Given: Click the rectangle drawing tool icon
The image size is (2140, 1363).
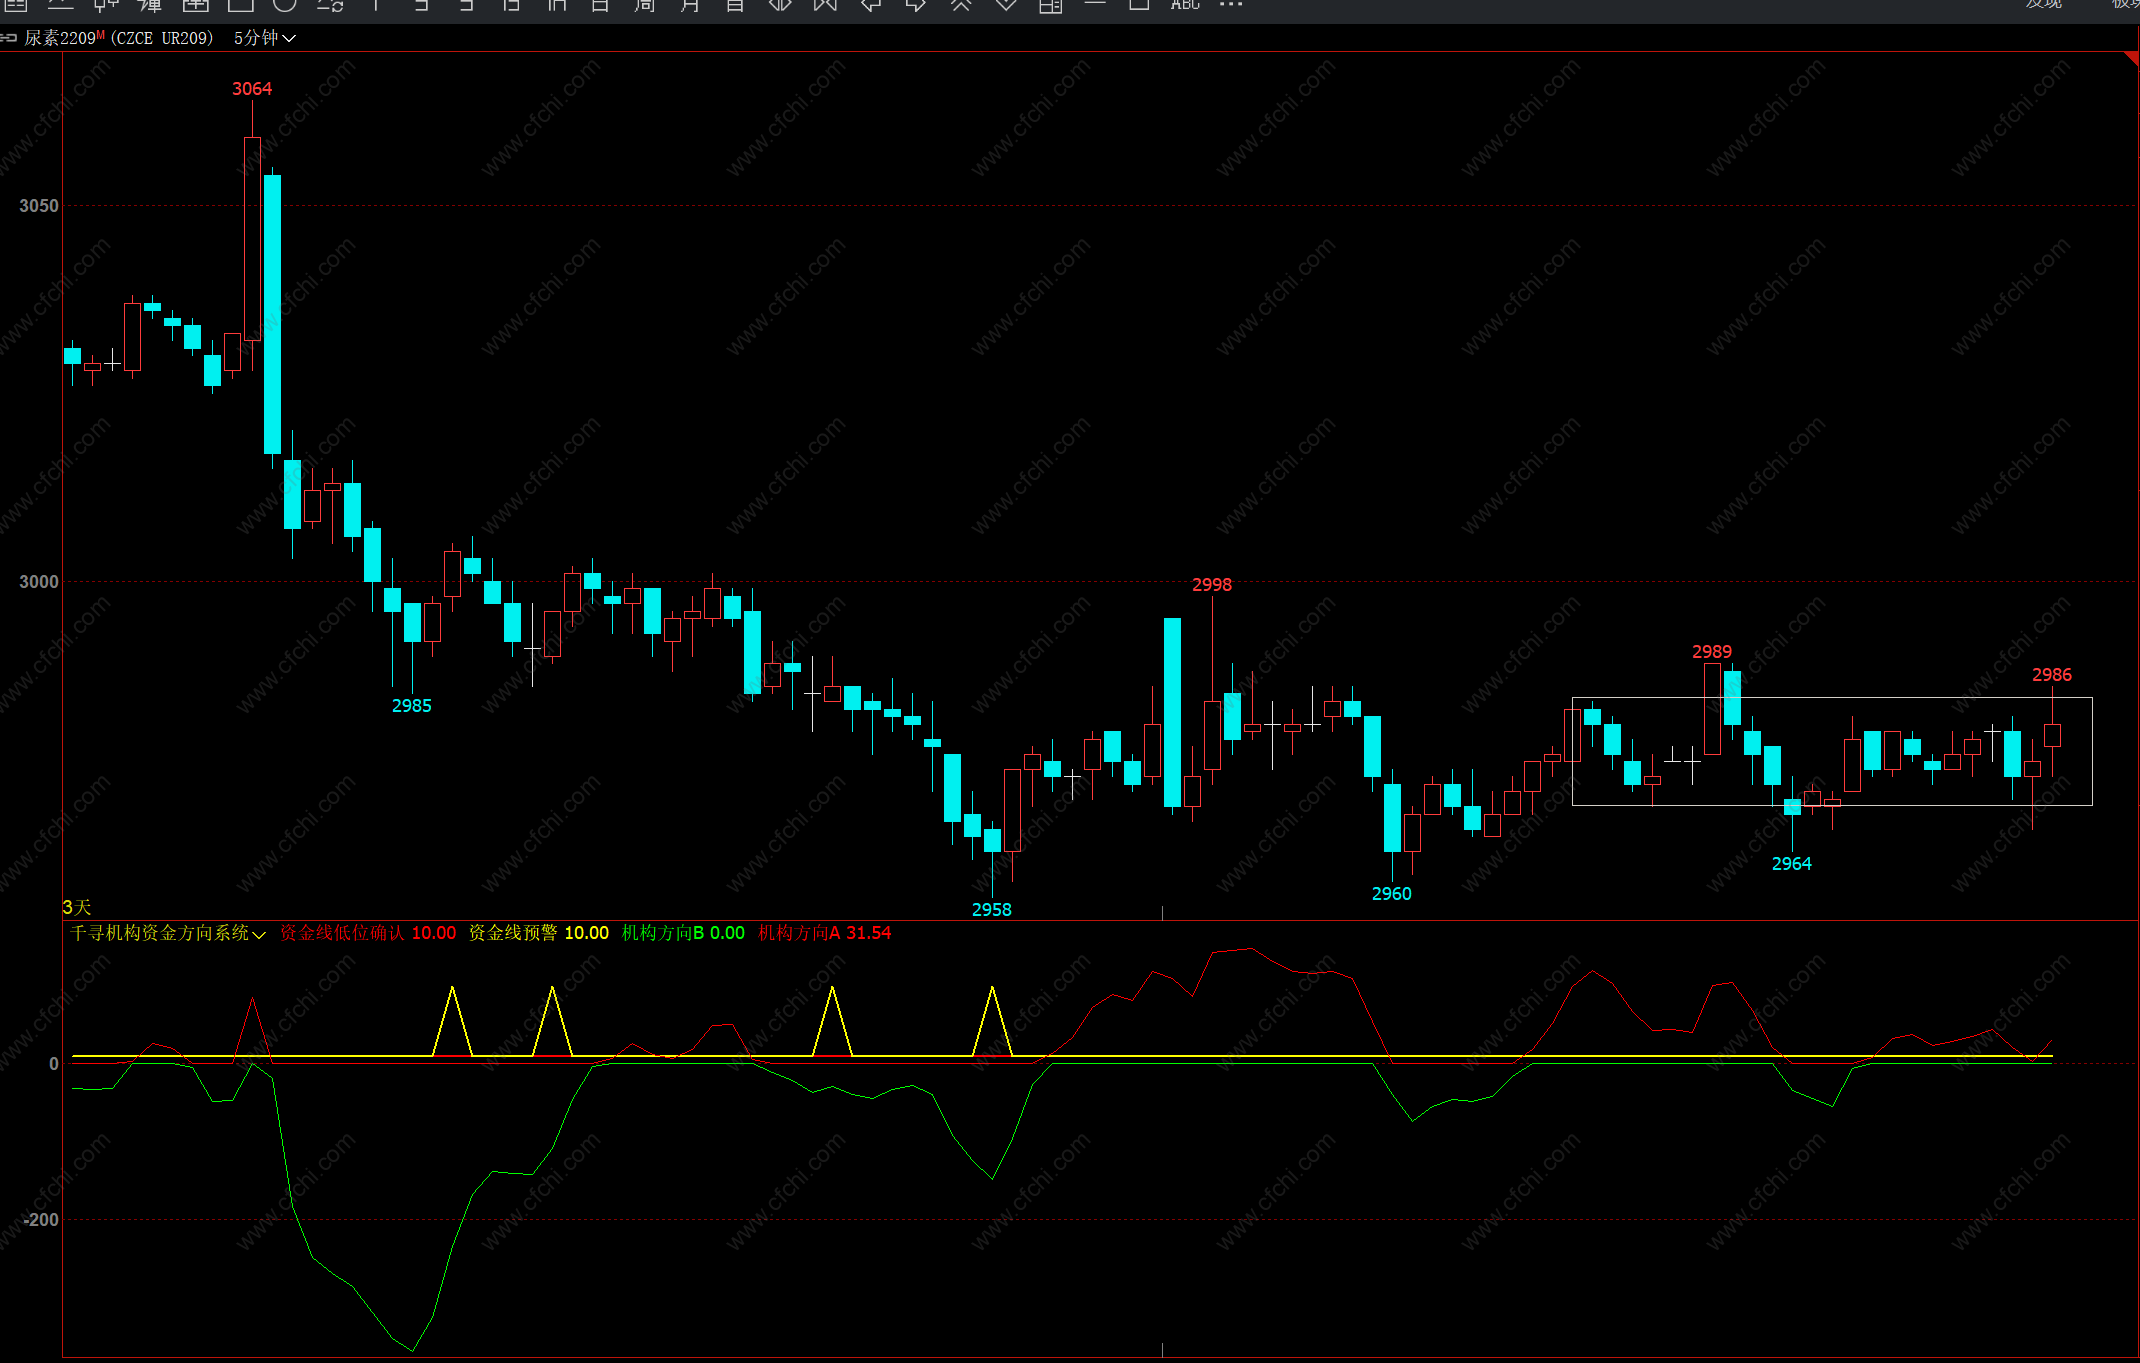Looking at the screenshot, I should [x=240, y=5].
